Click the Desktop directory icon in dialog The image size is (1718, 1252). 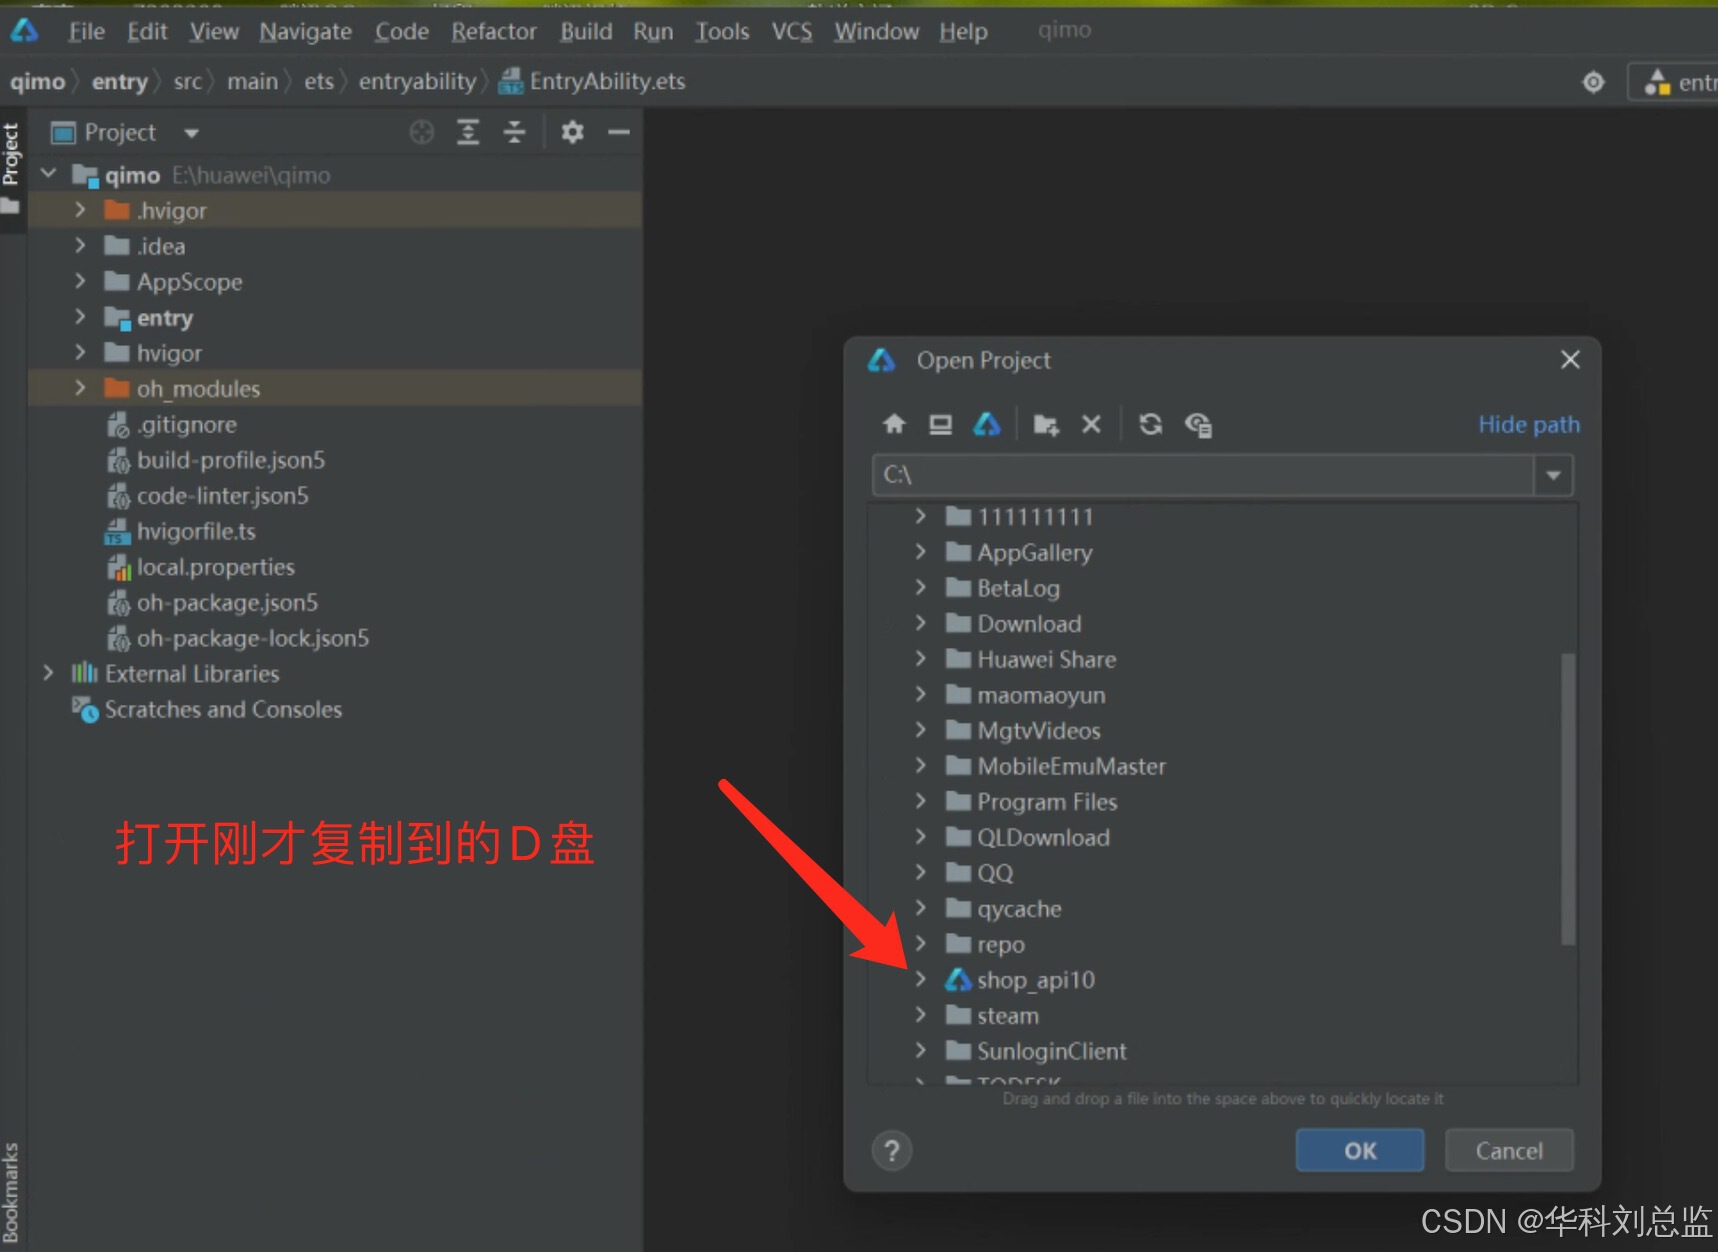pos(940,425)
